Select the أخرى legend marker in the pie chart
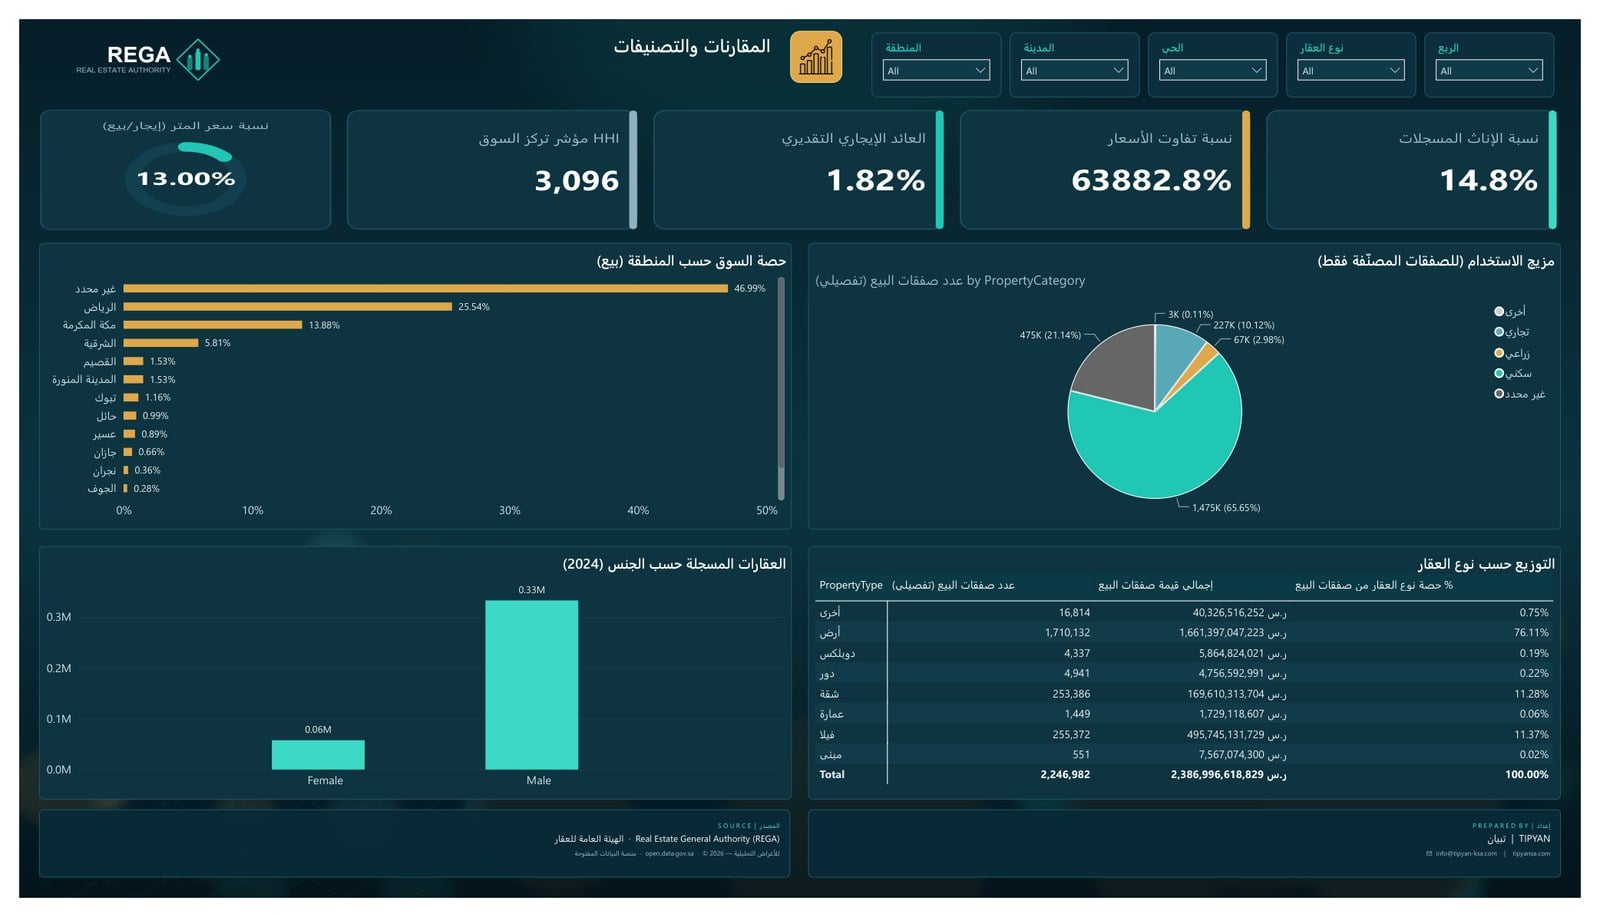Screen dimensions: 1600x917 1499,312
